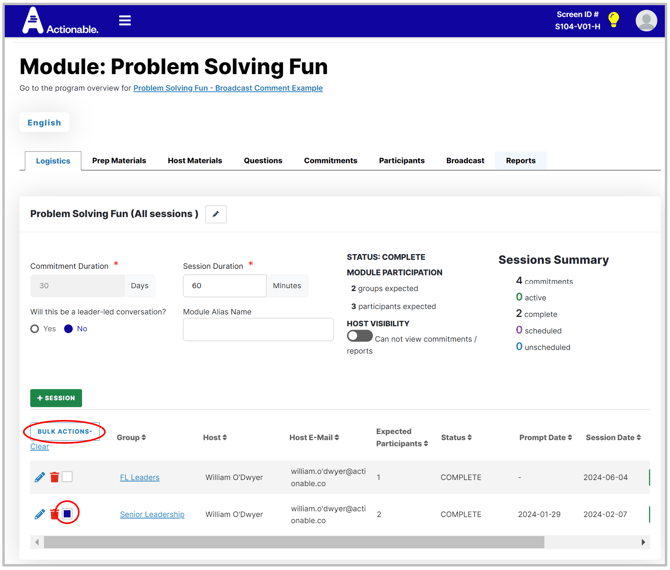Uncheck the Senior Leadership row checkbox

67,513
